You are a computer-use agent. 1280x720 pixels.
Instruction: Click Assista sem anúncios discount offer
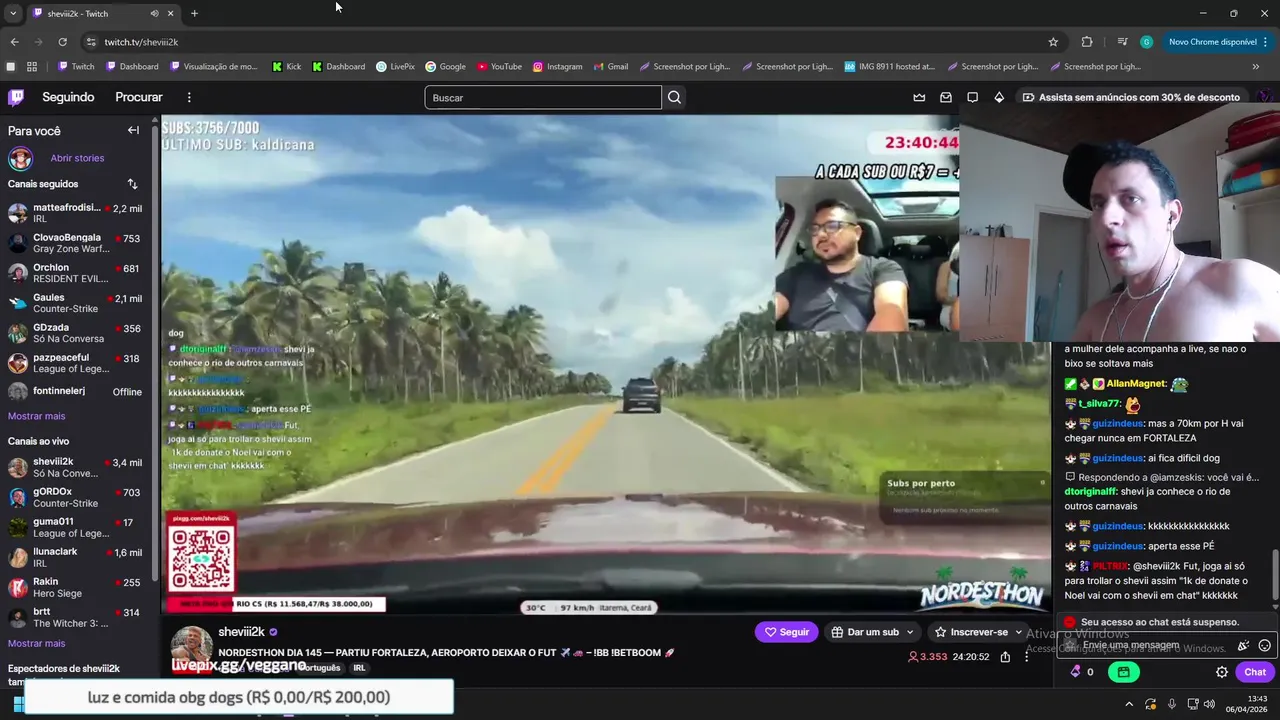(x=1131, y=97)
